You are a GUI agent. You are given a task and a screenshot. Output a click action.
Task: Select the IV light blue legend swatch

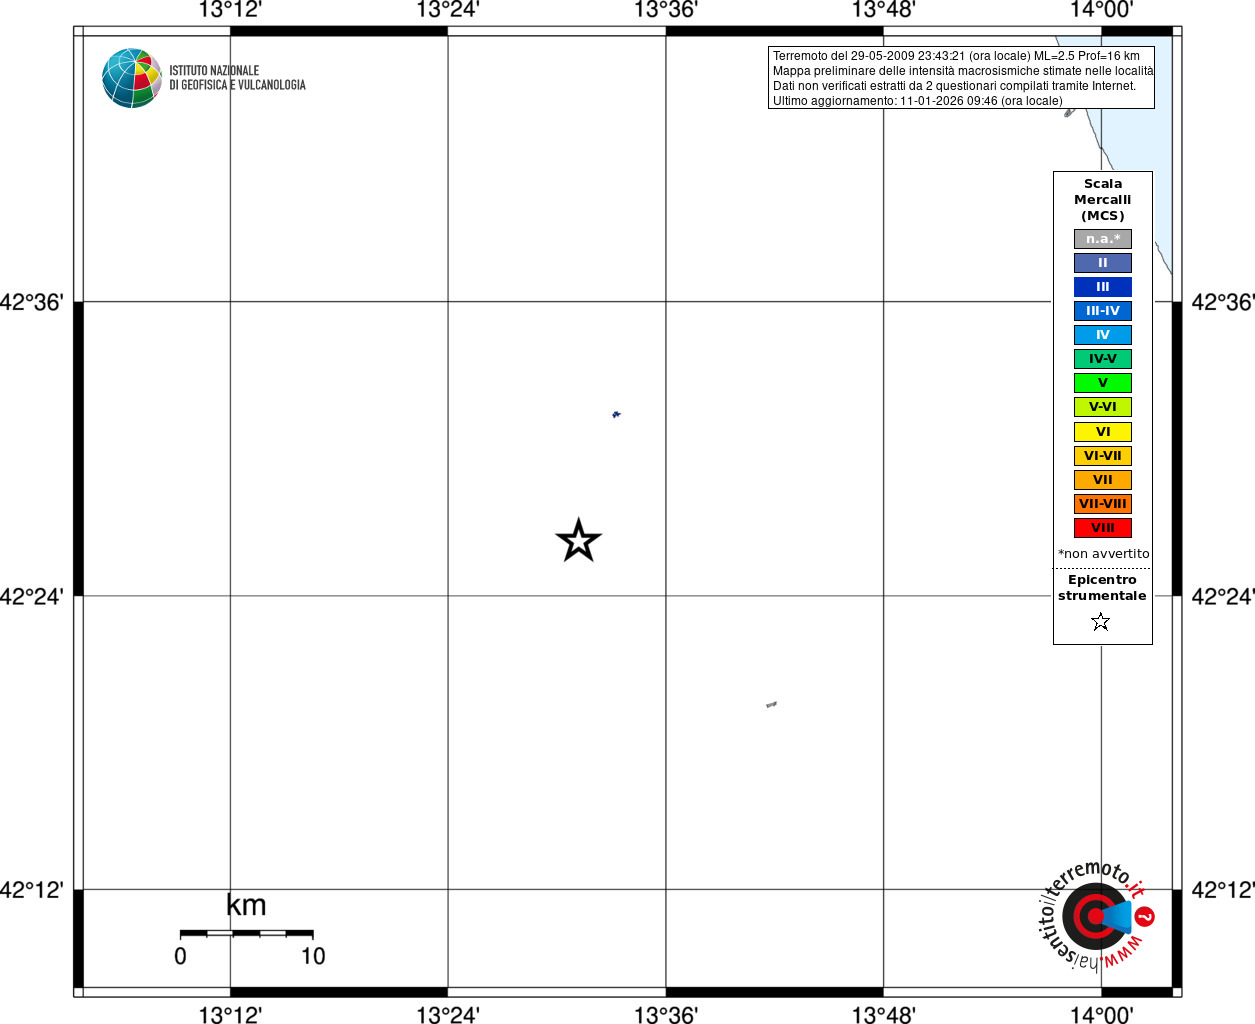click(1103, 335)
